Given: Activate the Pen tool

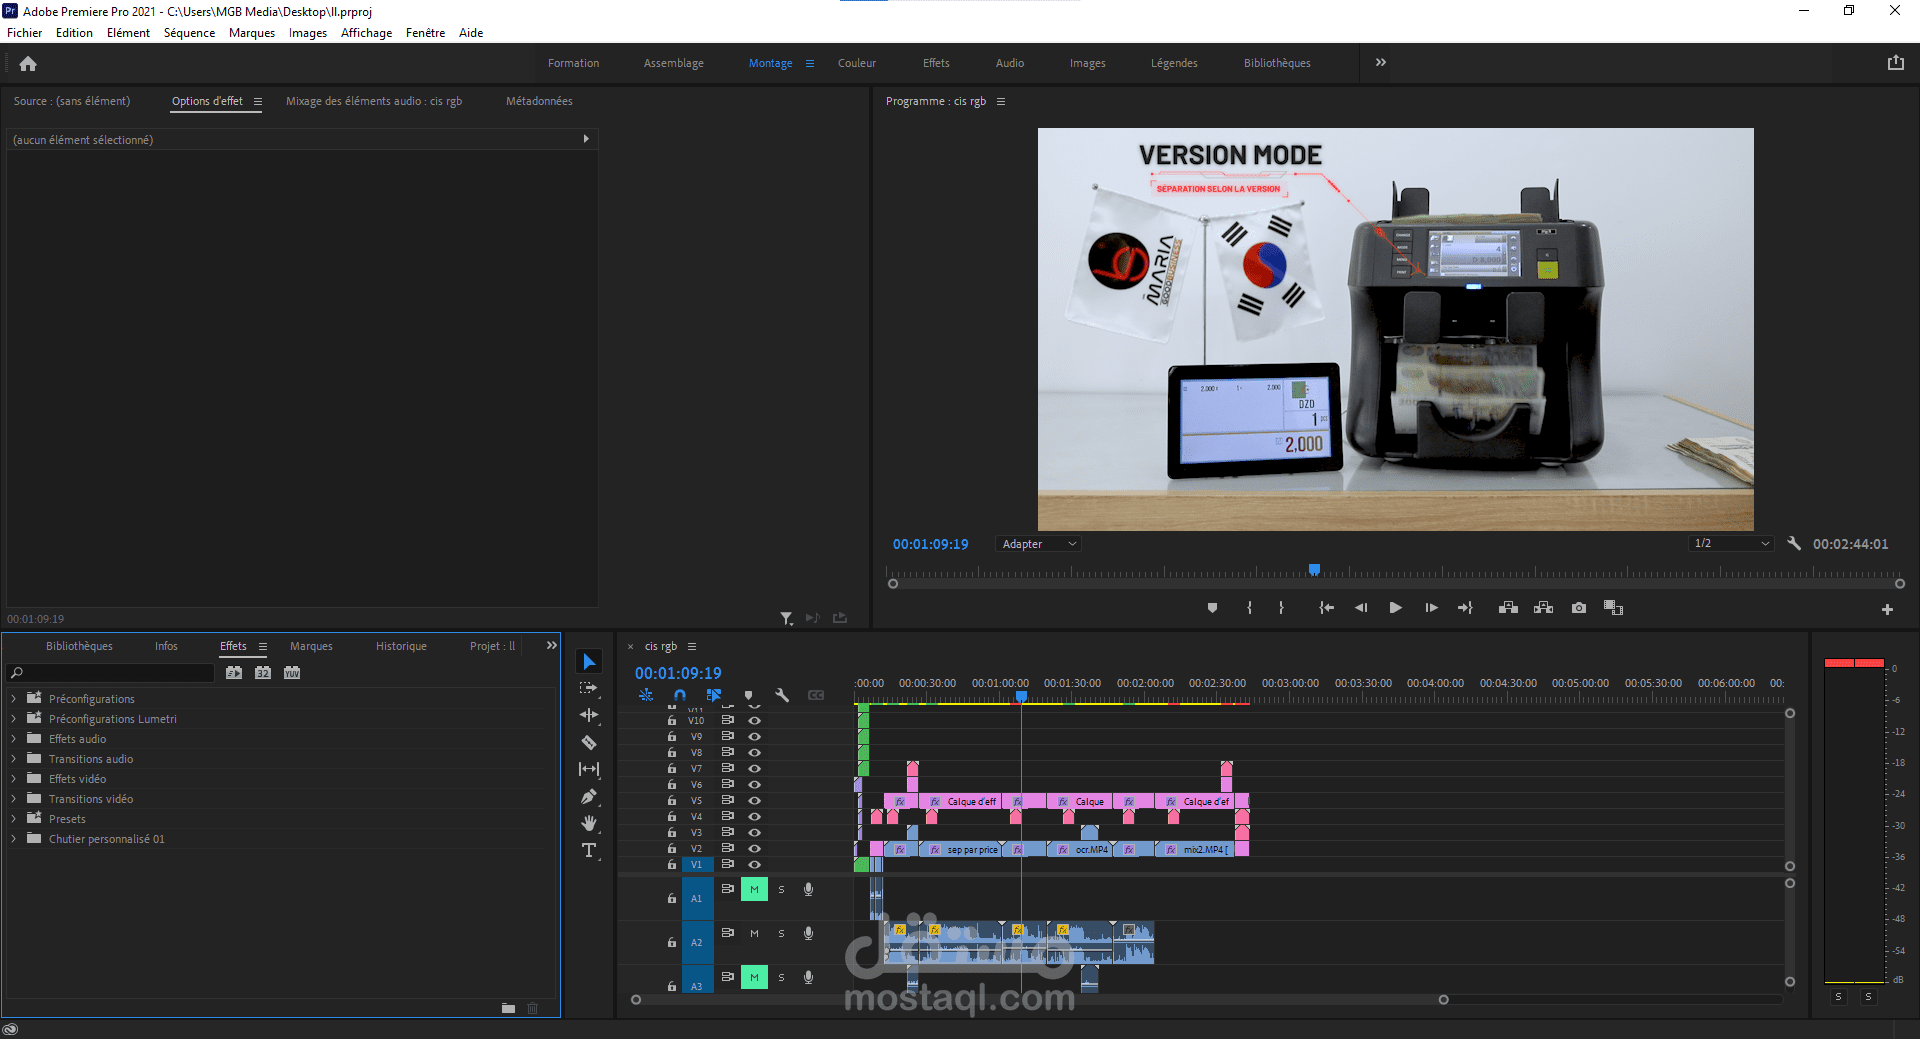Looking at the screenshot, I should [589, 796].
